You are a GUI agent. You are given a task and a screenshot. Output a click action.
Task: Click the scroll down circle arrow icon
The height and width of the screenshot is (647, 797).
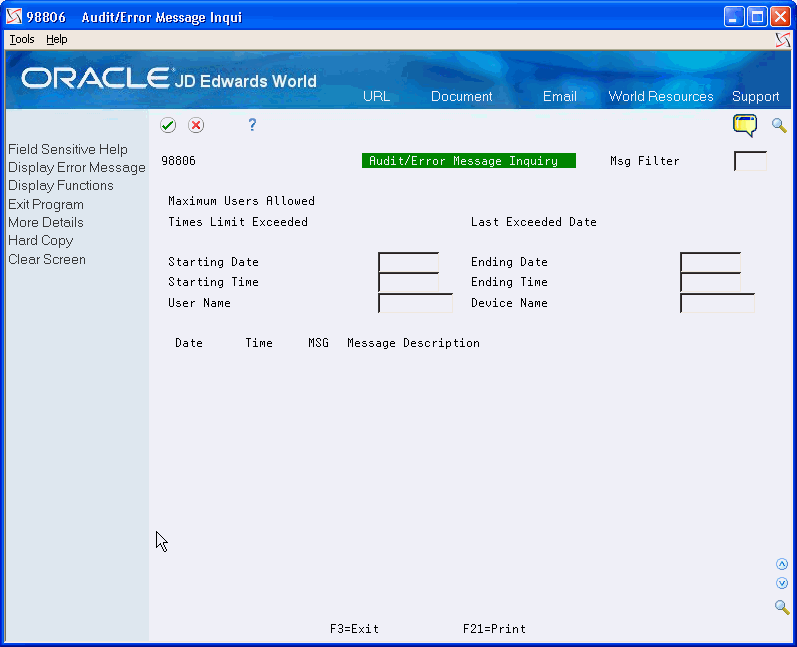coord(782,583)
